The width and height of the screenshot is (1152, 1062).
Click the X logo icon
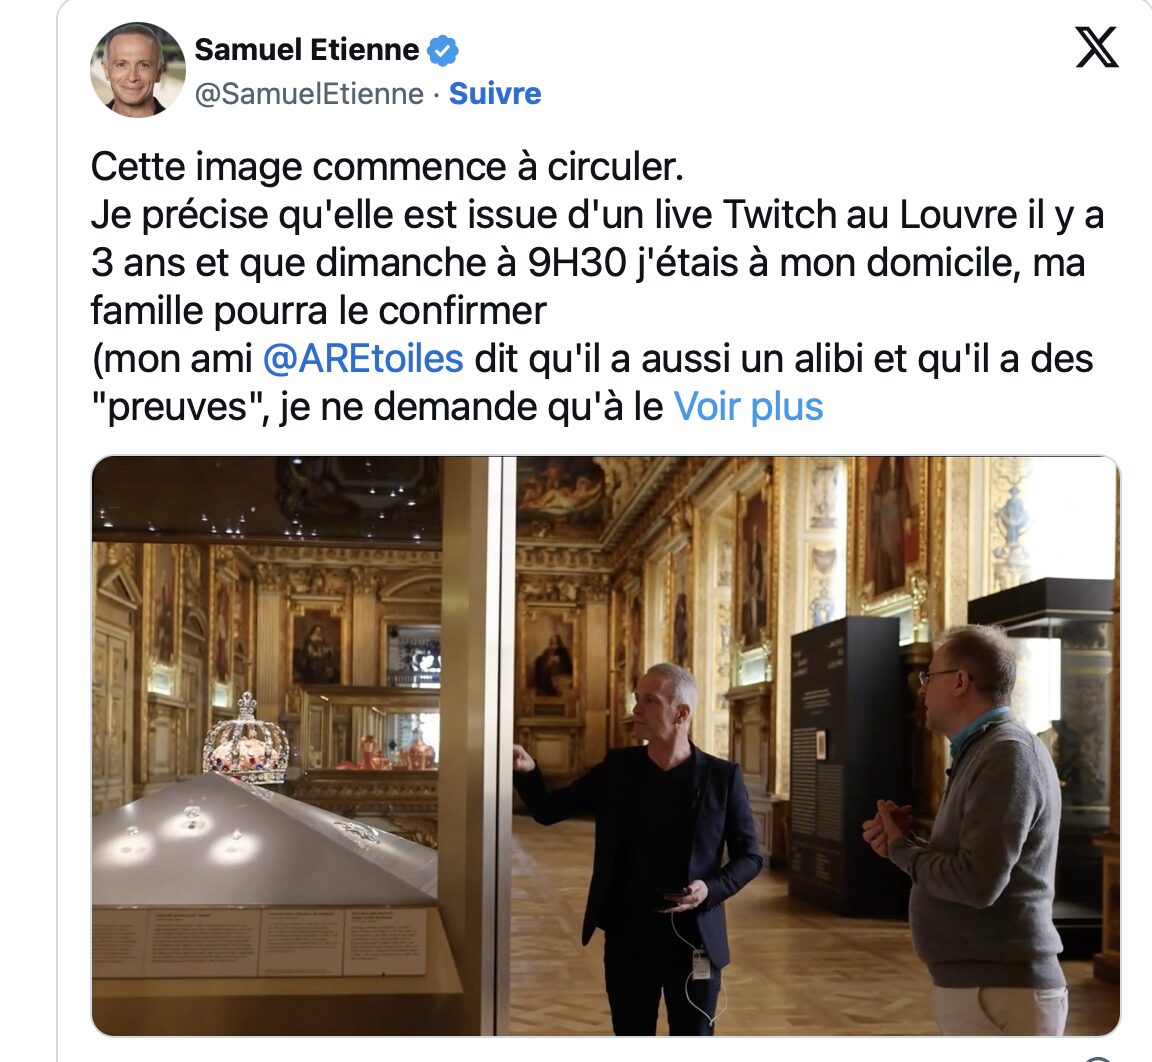pyautogui.click(x=1097, y=47)
